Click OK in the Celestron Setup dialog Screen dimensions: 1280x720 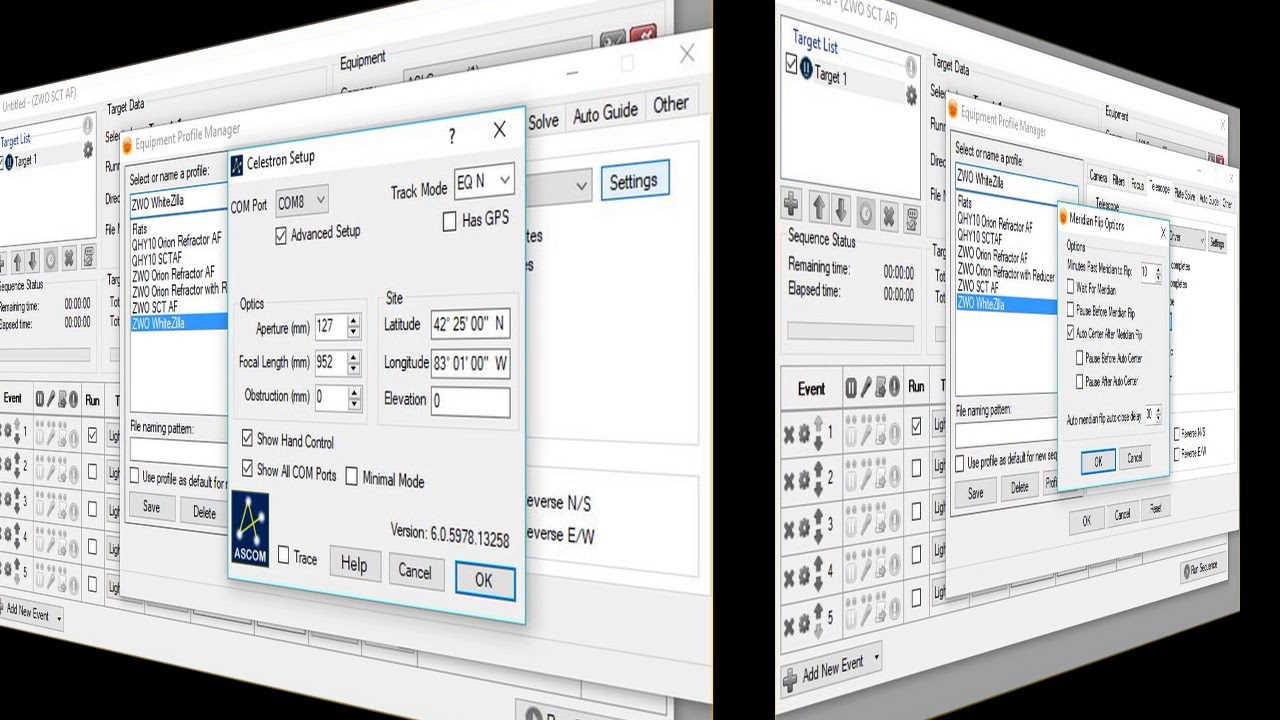pos(485,580)
